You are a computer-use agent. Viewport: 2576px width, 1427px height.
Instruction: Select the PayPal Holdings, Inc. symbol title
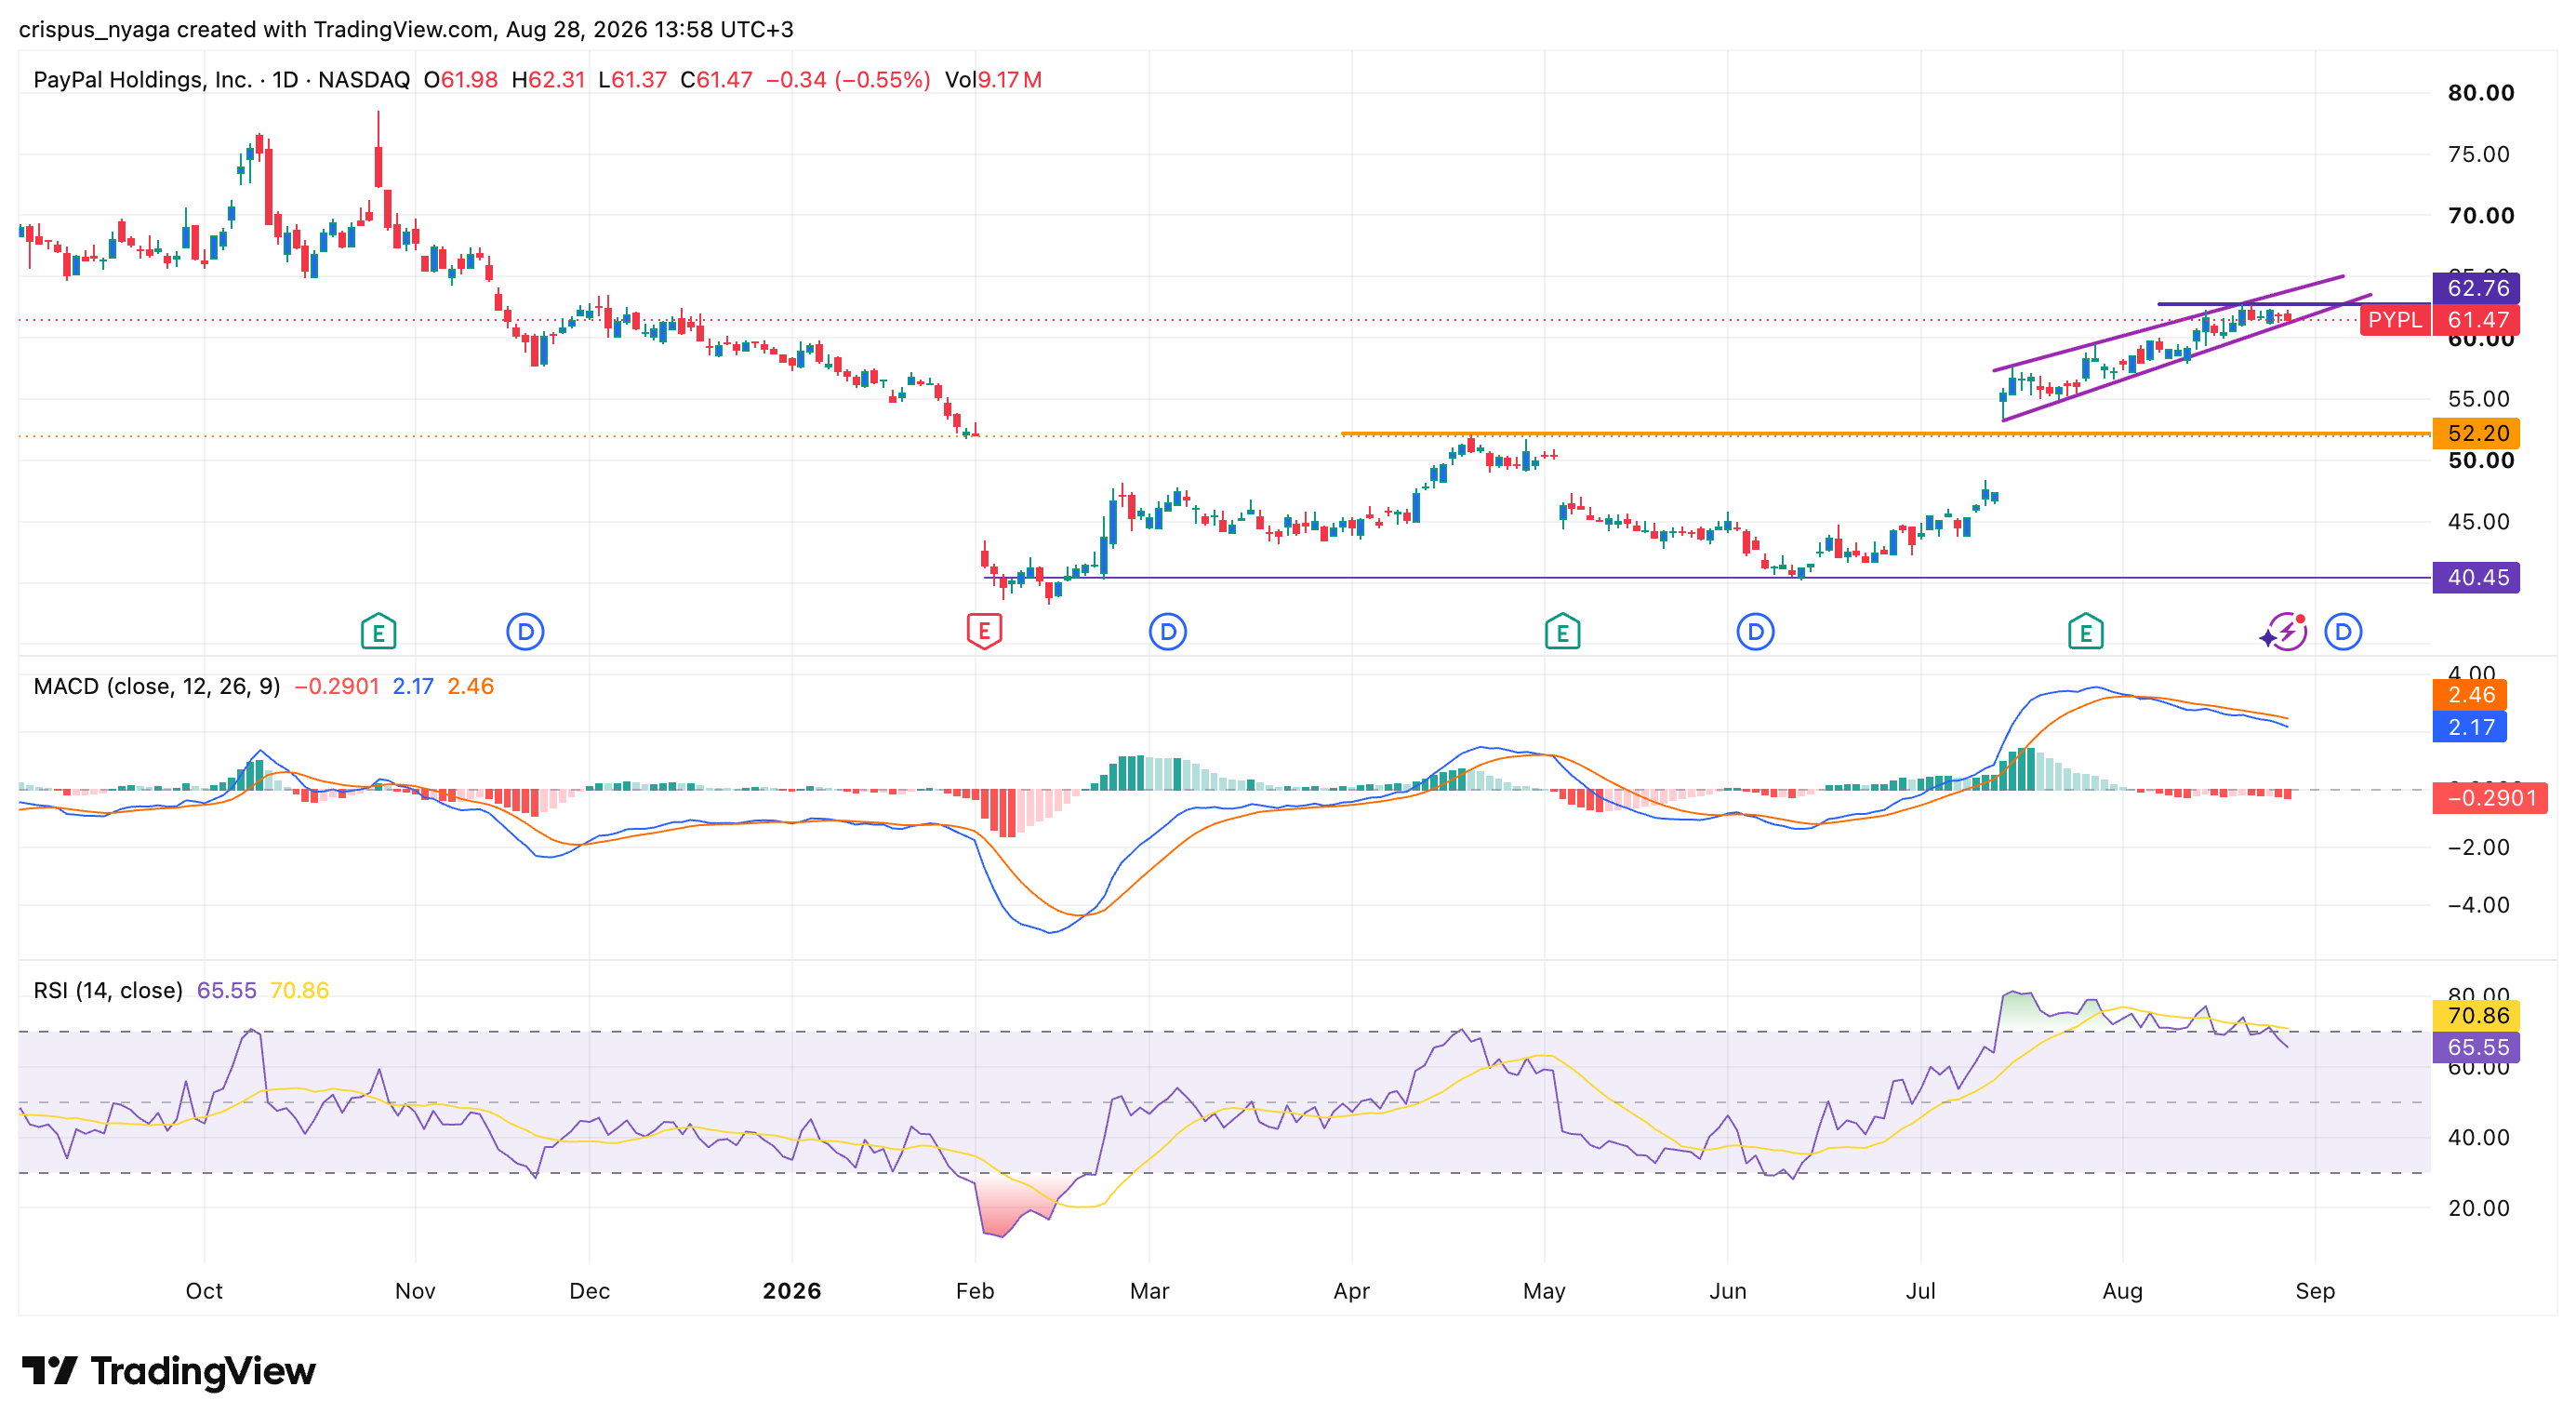pyautogui.click(x=142, y=80)
